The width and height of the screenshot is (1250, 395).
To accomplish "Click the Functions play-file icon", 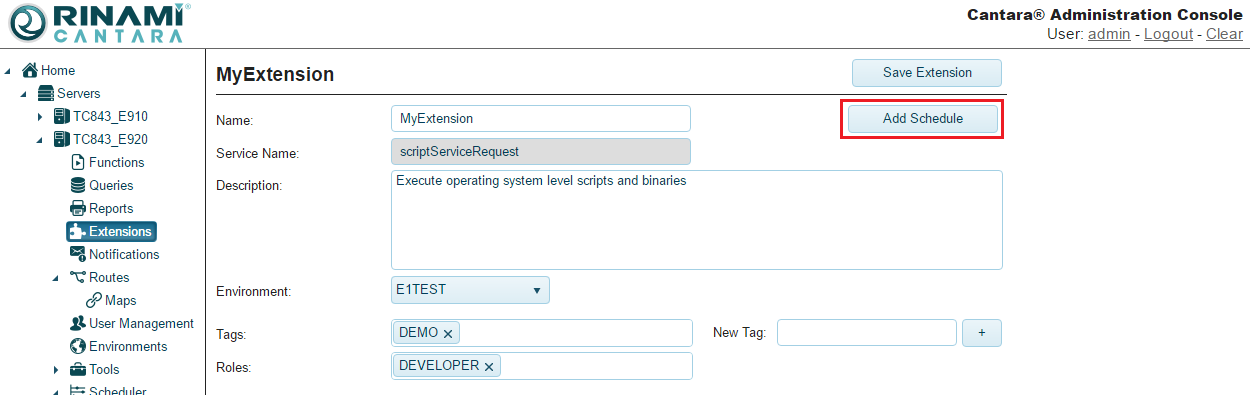I will pyautogui.click(x=78, y=163).
